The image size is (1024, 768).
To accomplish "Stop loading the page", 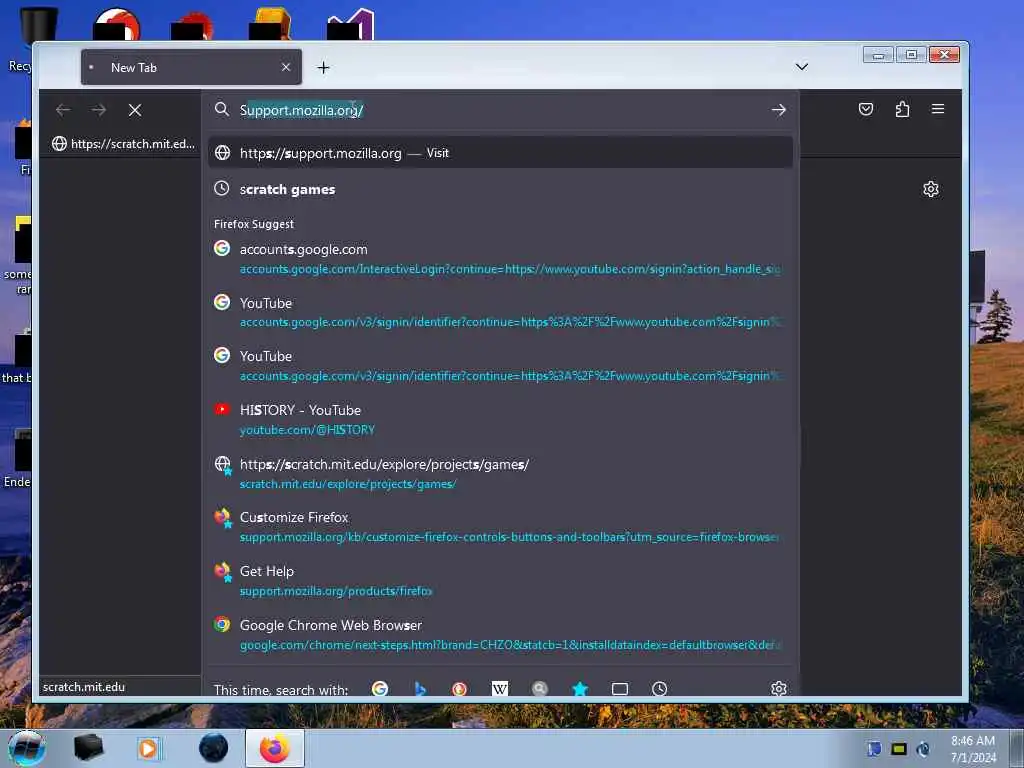I will (135, 110).
